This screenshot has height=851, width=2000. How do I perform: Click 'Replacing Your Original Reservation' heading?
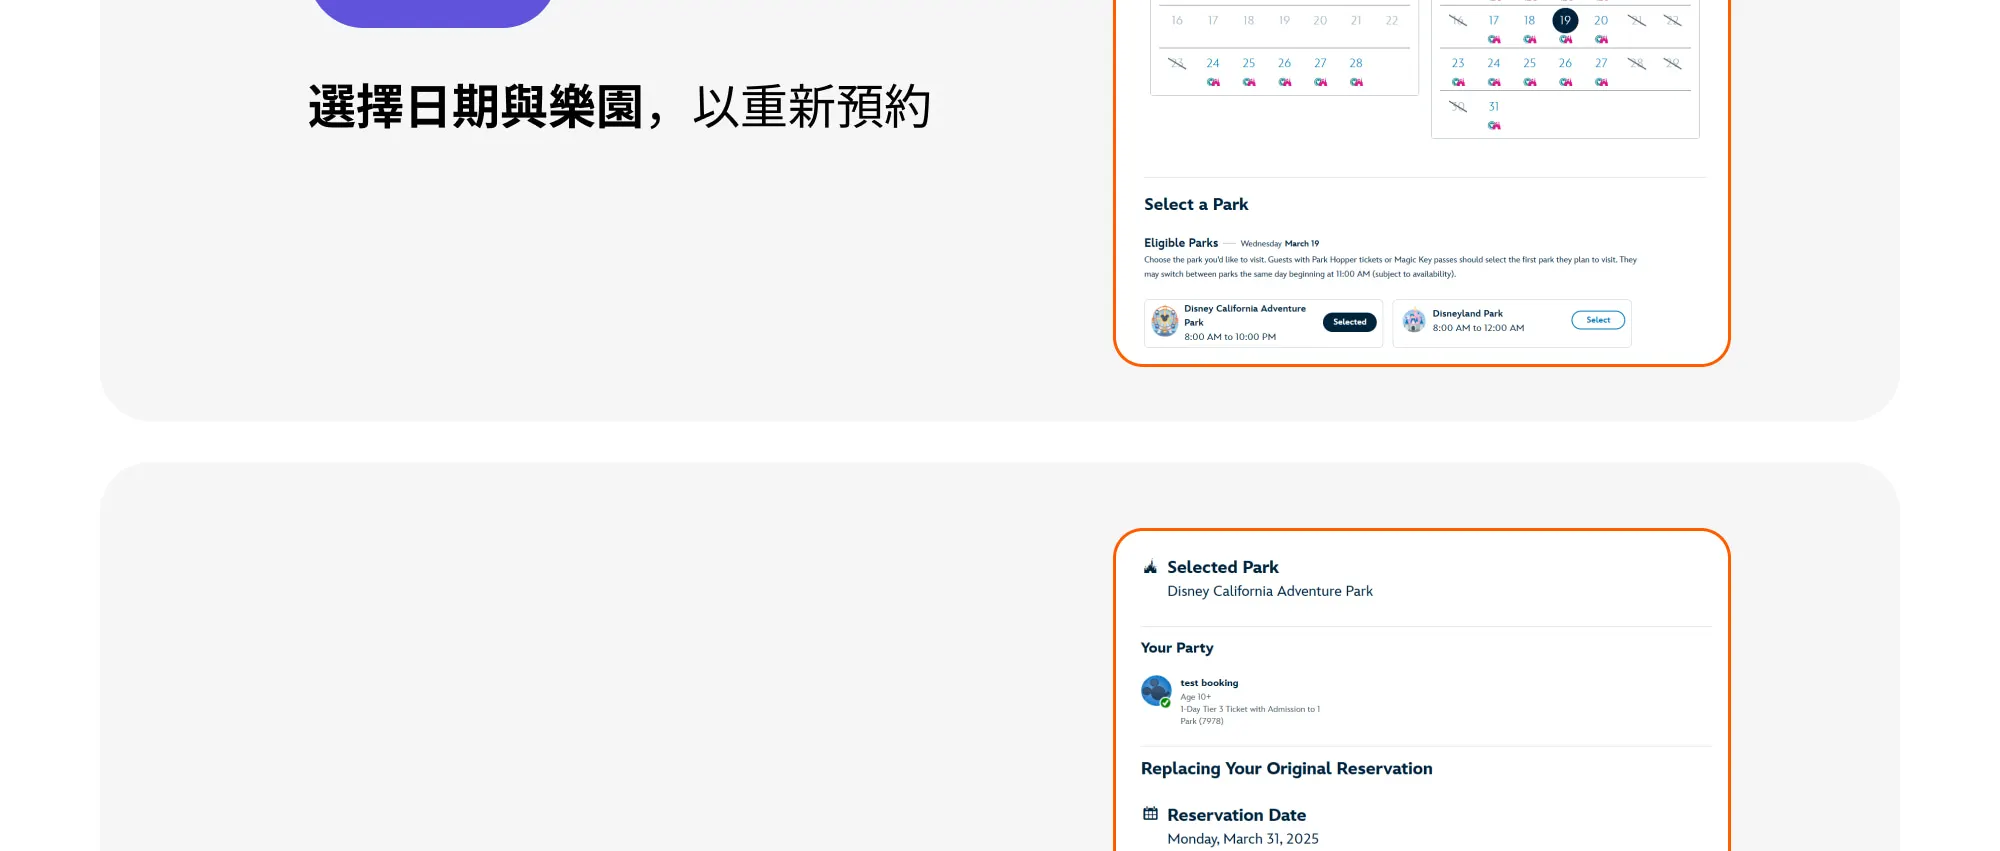pos(1287,768)
